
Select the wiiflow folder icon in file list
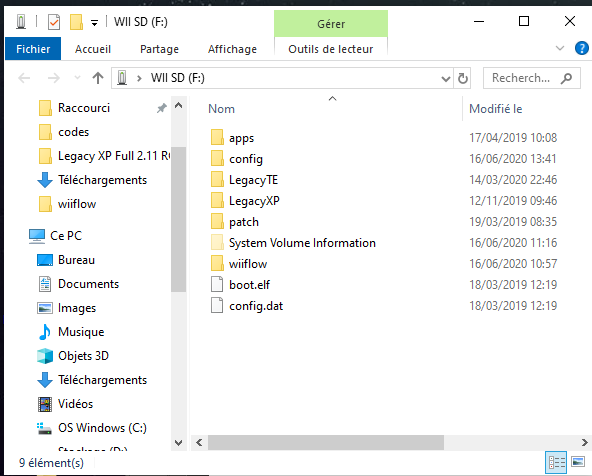217,263
